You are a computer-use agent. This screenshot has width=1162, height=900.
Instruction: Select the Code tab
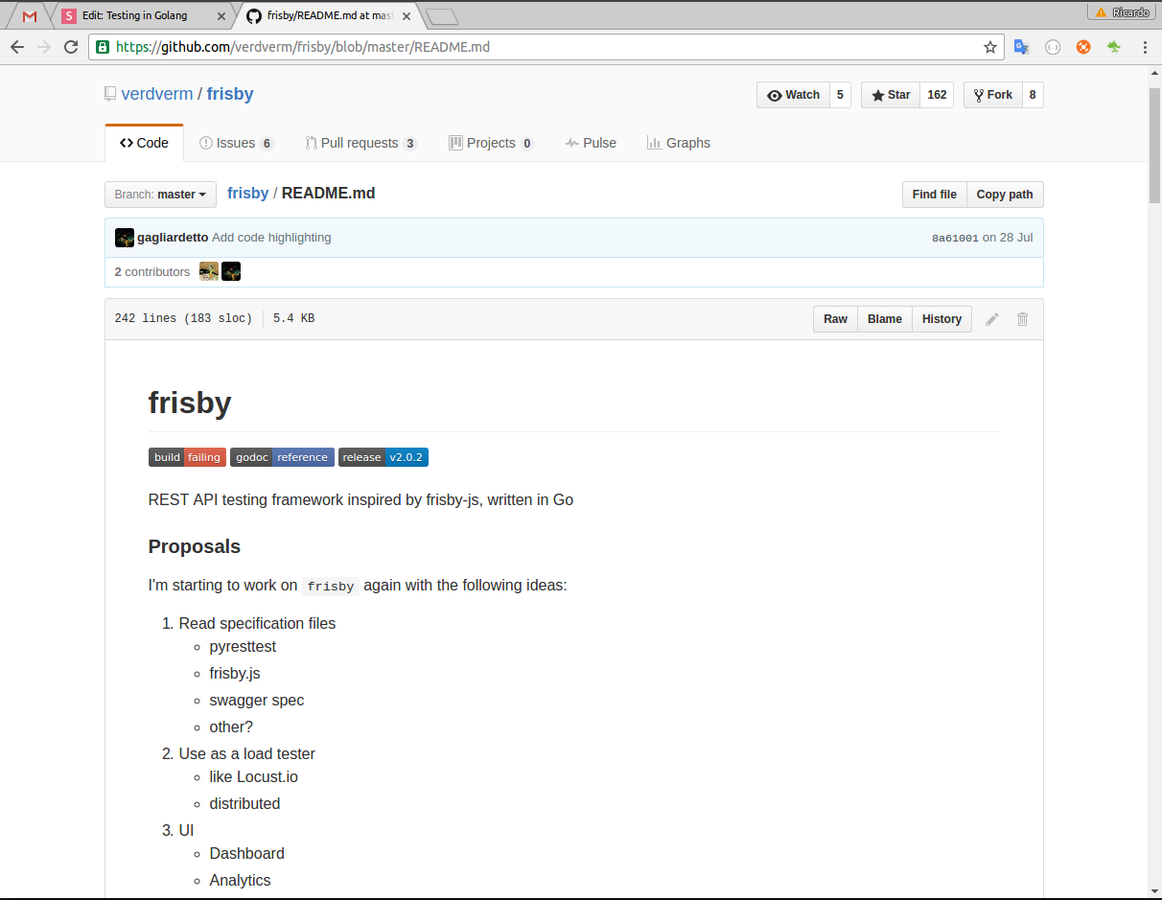pyautogui.click(x=144, y=143)
